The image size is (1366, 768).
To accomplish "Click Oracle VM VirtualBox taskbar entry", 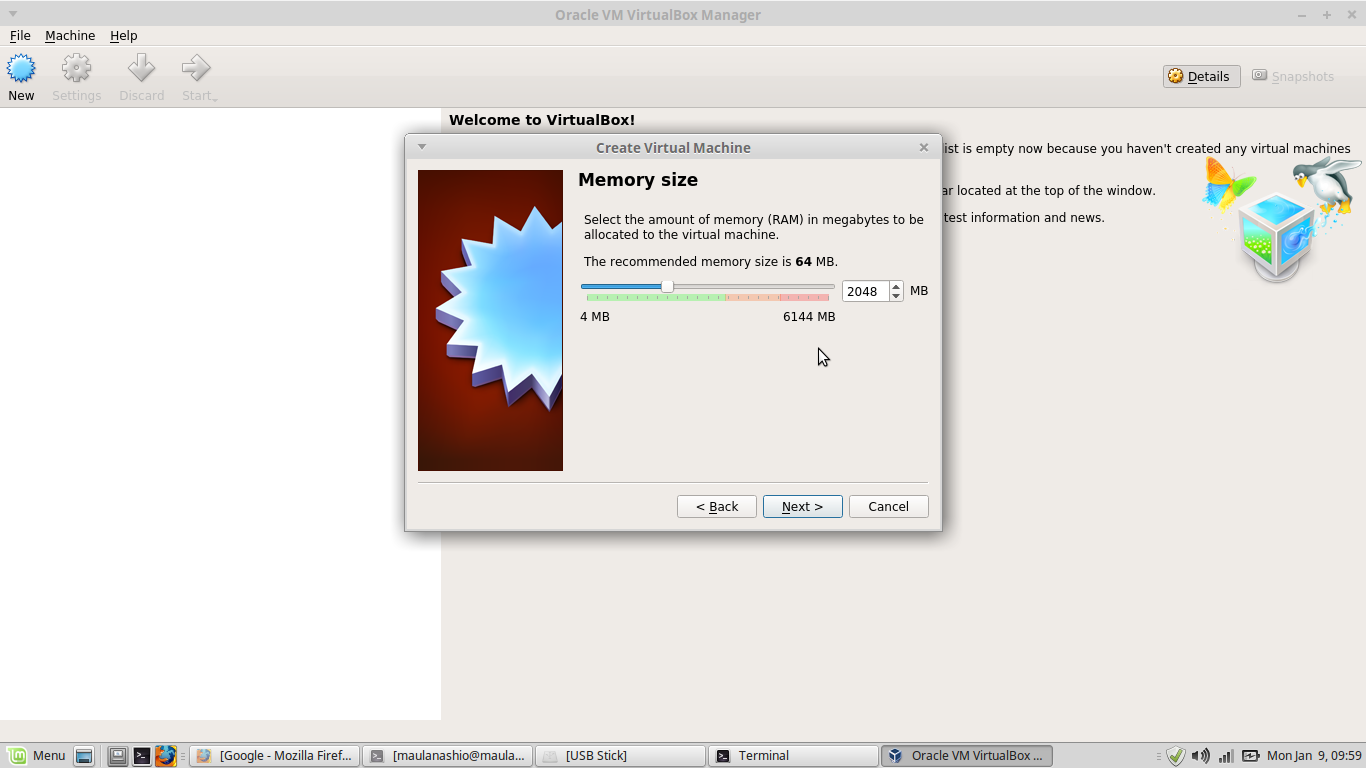I will pos(966,756).
